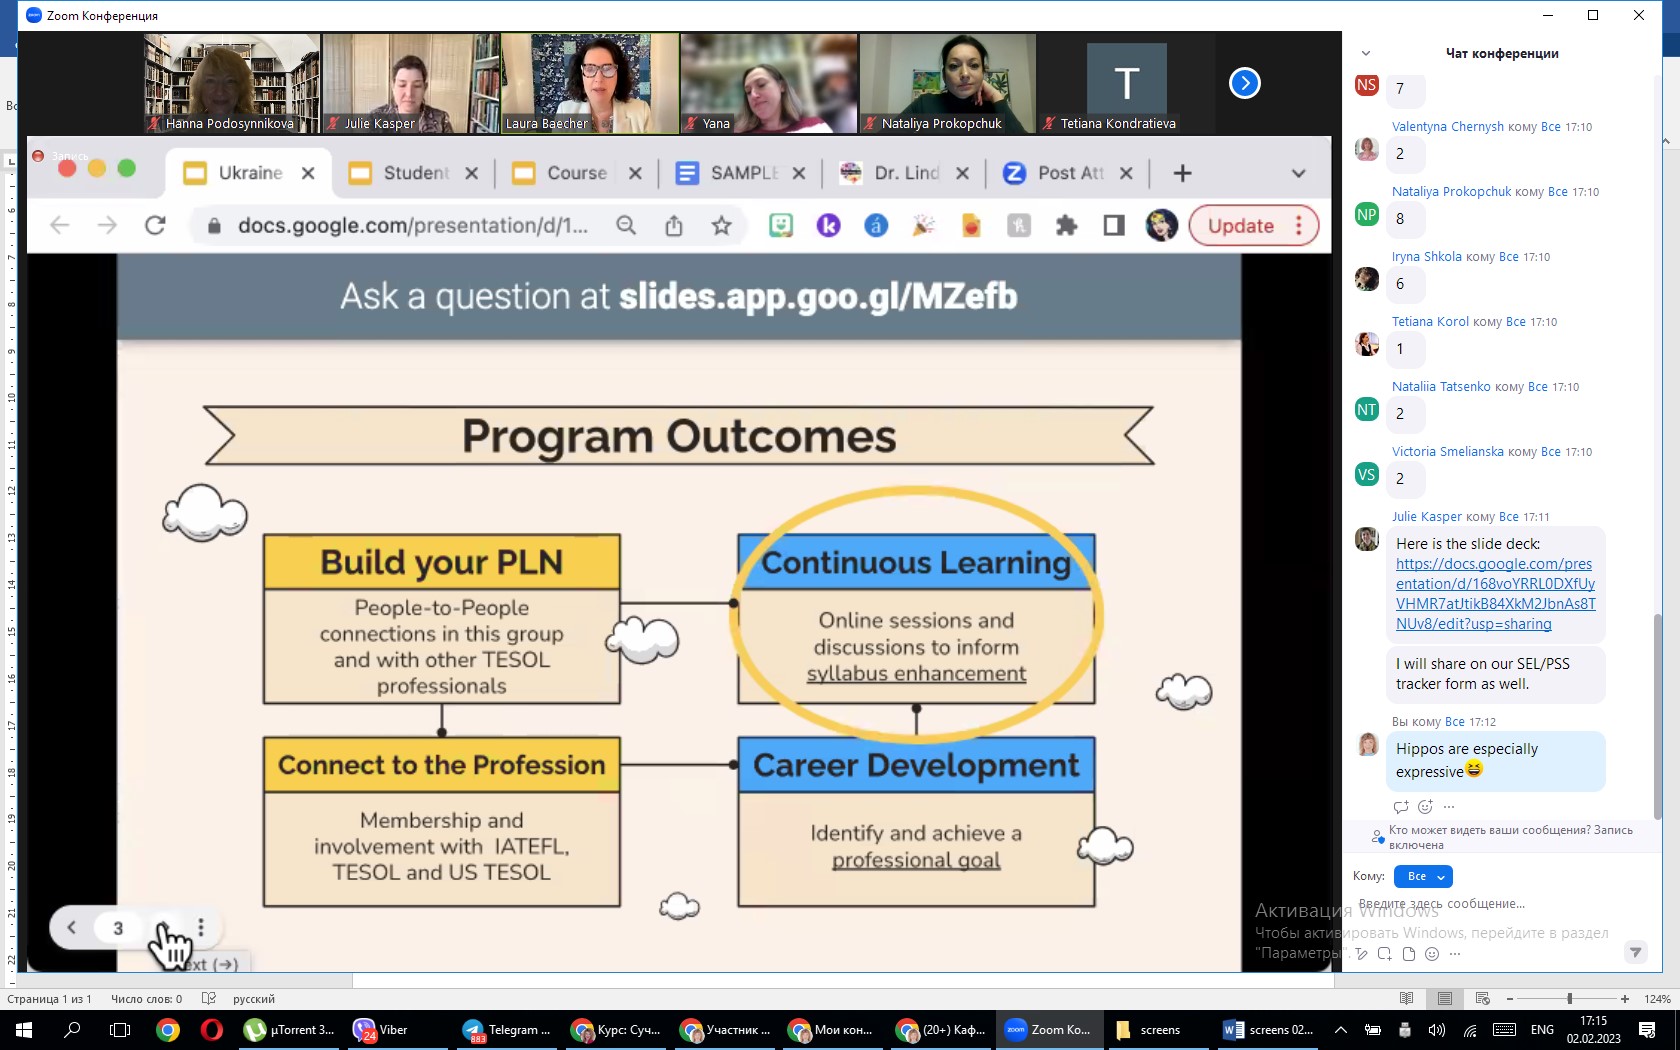The width and height of the screenshot is (1680, 1050).
Task: Click 'Кто может видеть ваши сообщения?' notice
Action: 1510,837
